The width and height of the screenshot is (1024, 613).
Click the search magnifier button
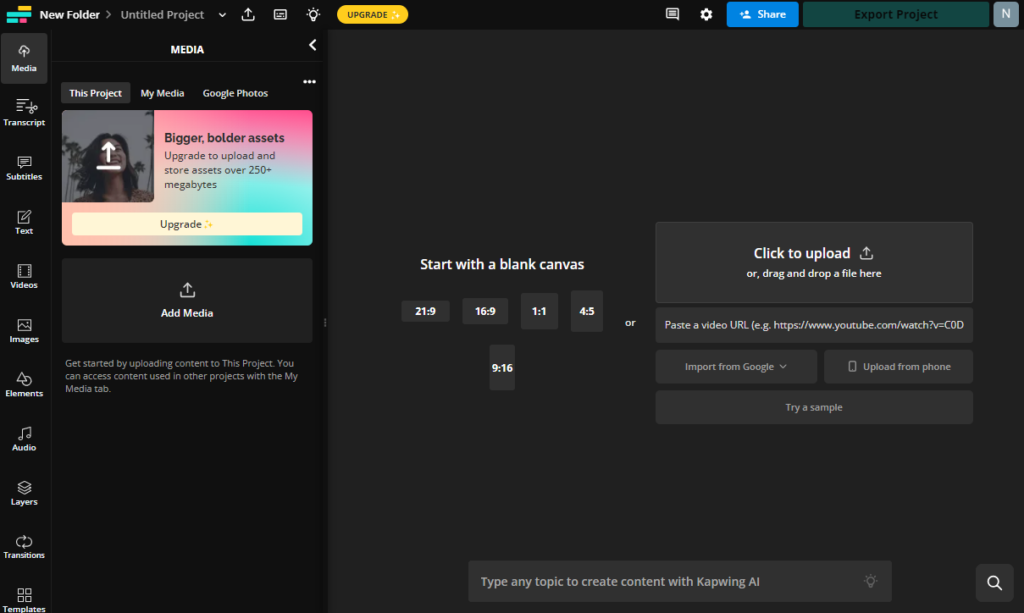click(994, 583)
